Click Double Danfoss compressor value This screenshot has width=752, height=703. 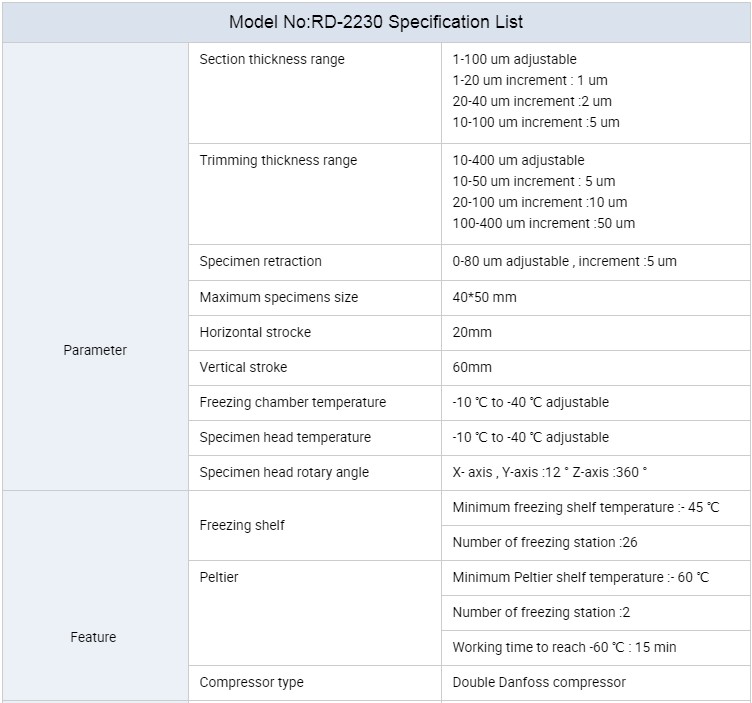(x=539, y=682)
